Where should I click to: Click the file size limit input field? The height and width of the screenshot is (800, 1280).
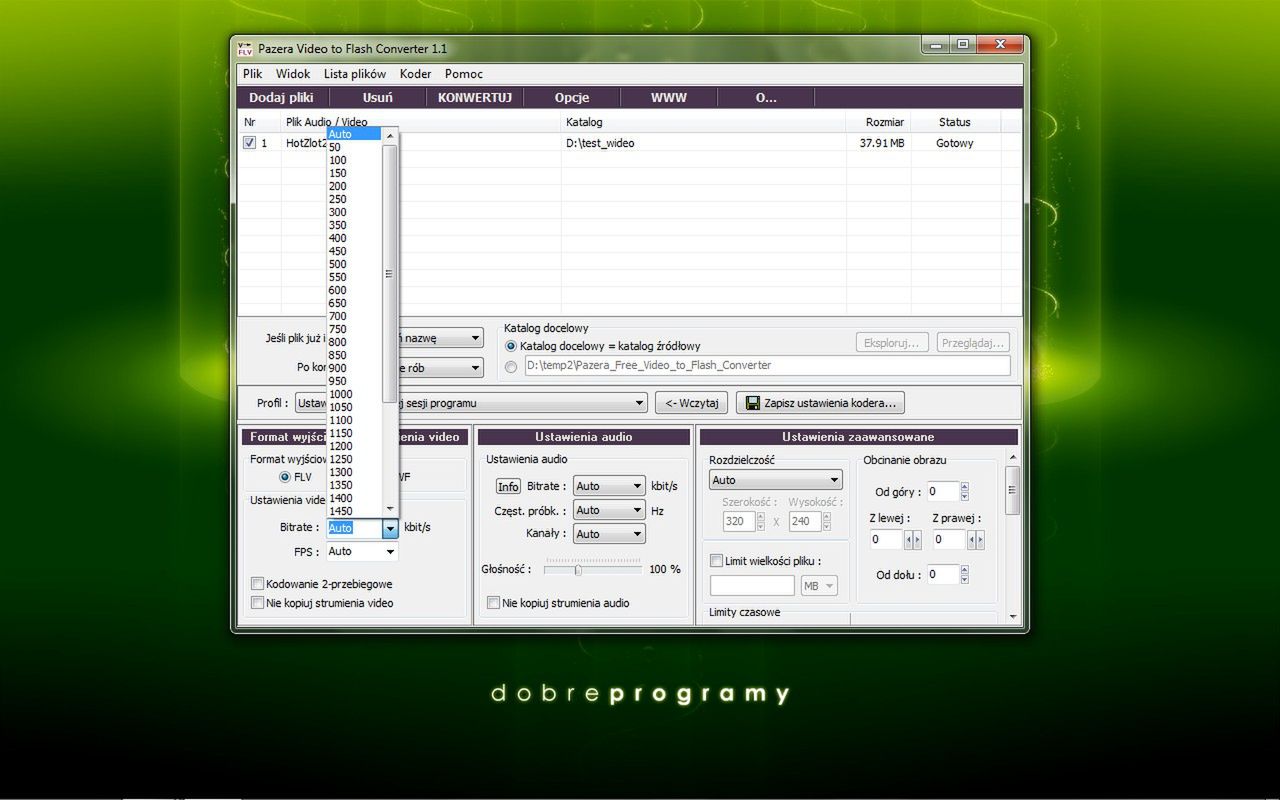click(752, 586)
